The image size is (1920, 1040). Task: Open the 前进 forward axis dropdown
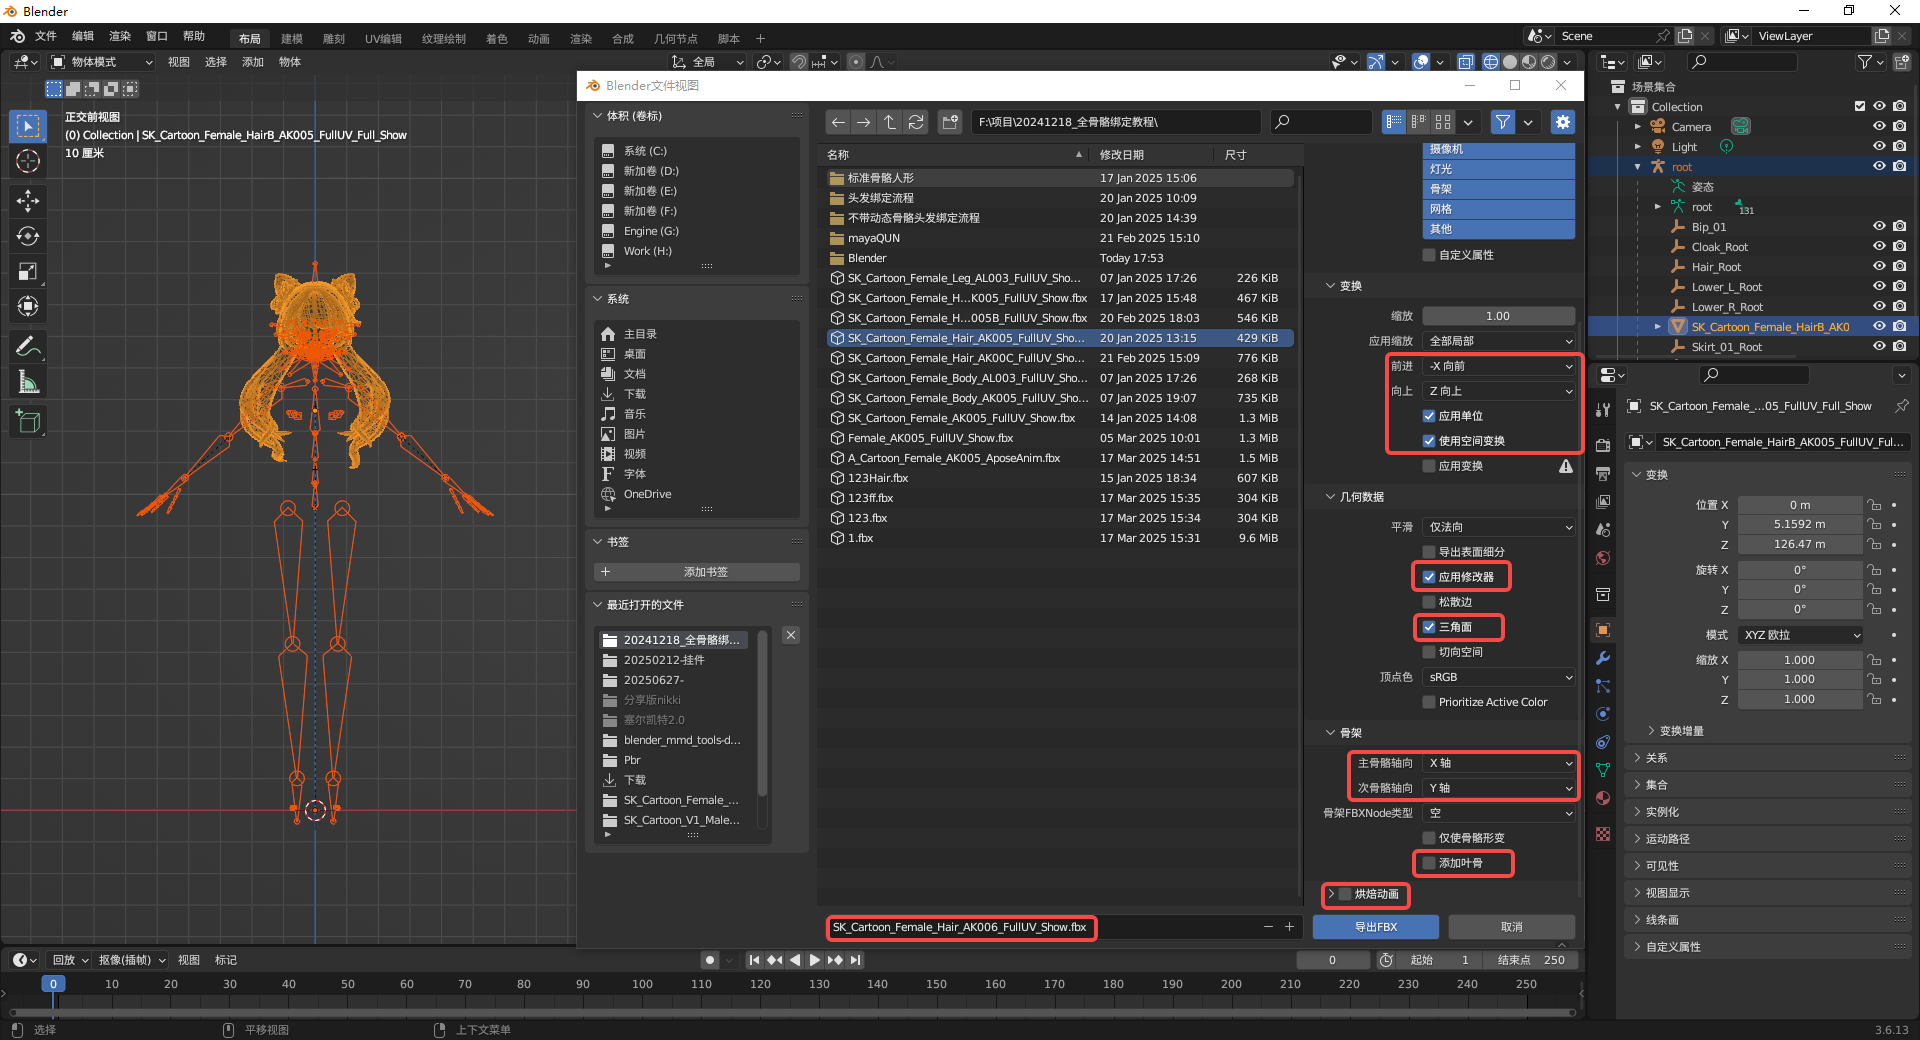coord(1498,366)
